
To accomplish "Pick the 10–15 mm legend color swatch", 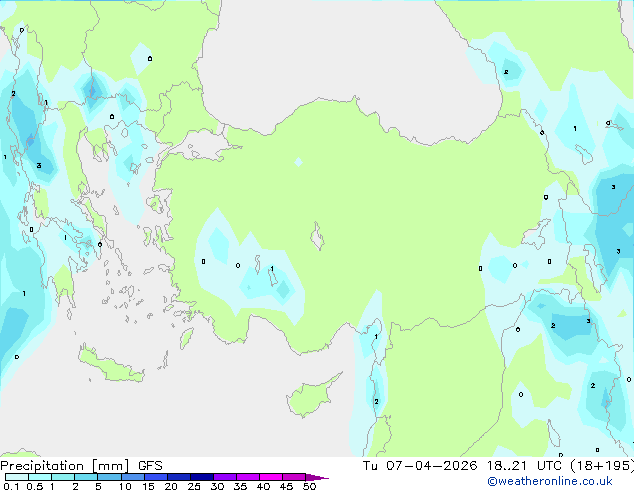I will 132,477.
